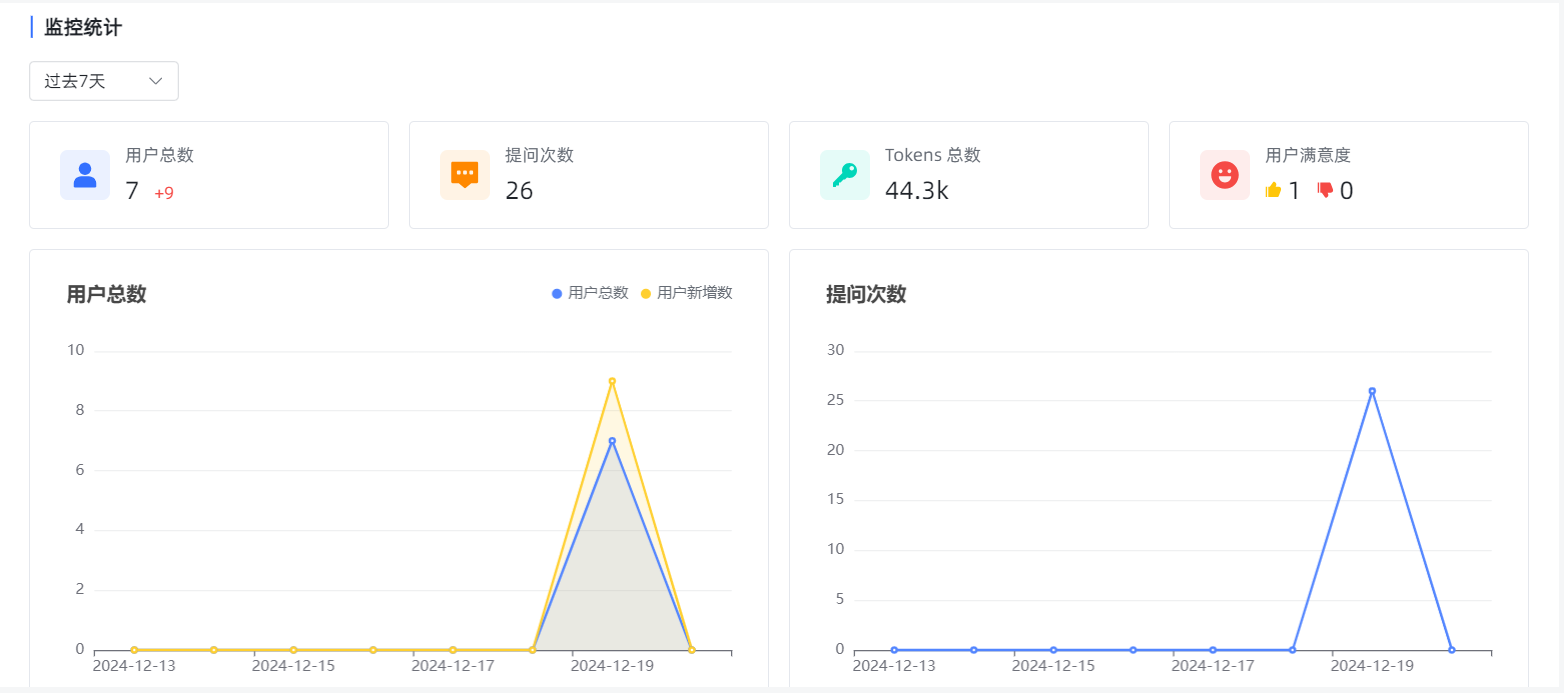Click the 2024-12-20 data point in 提问次数 chart
Image resolution: width=1564 pixels, height=693 pixels.
(x=1452, y=650)
